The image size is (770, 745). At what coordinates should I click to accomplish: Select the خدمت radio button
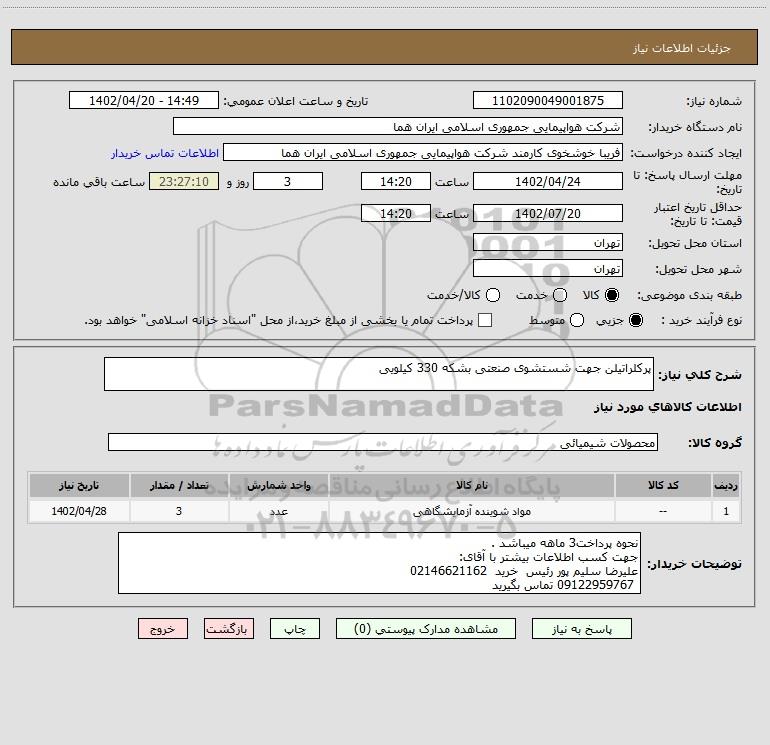(560, 295)
